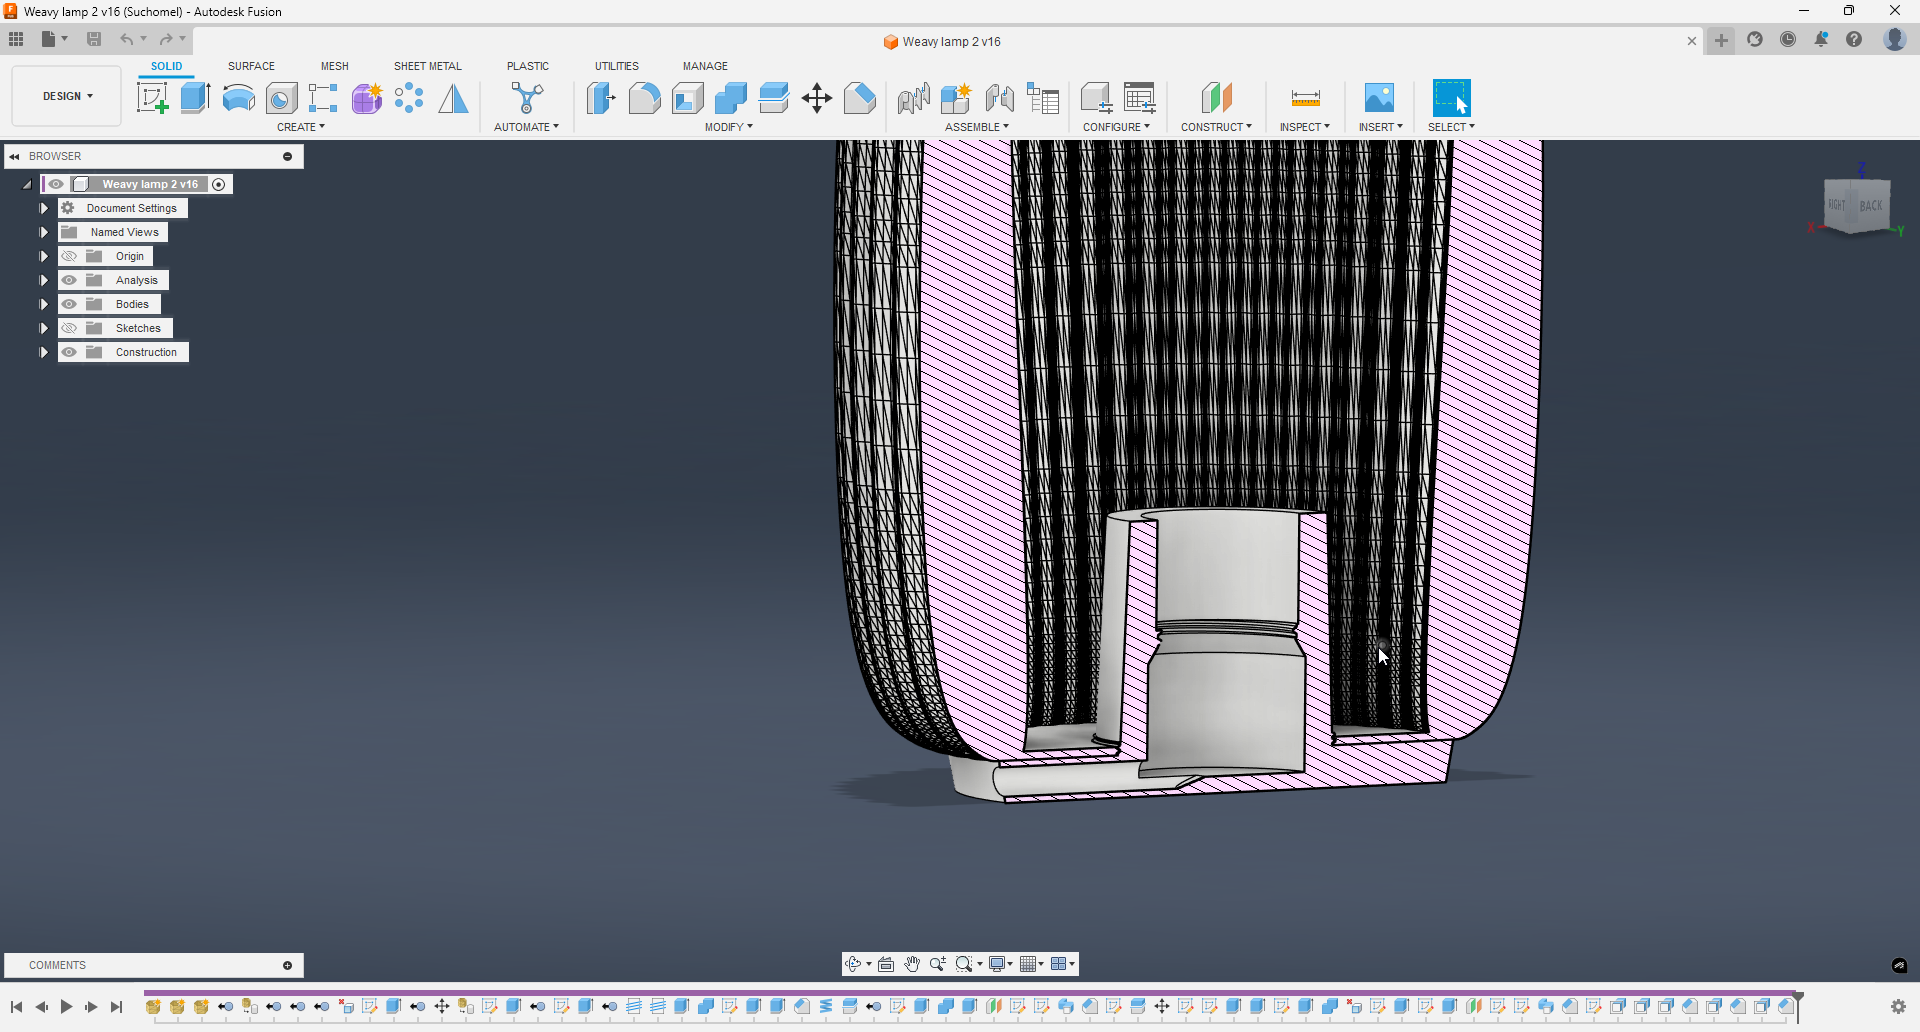The width and height of the screenshot is (1920, 1032).
Task: Close the Weavy lamp 2 v16 document tab
Action: click(1692, 41)
